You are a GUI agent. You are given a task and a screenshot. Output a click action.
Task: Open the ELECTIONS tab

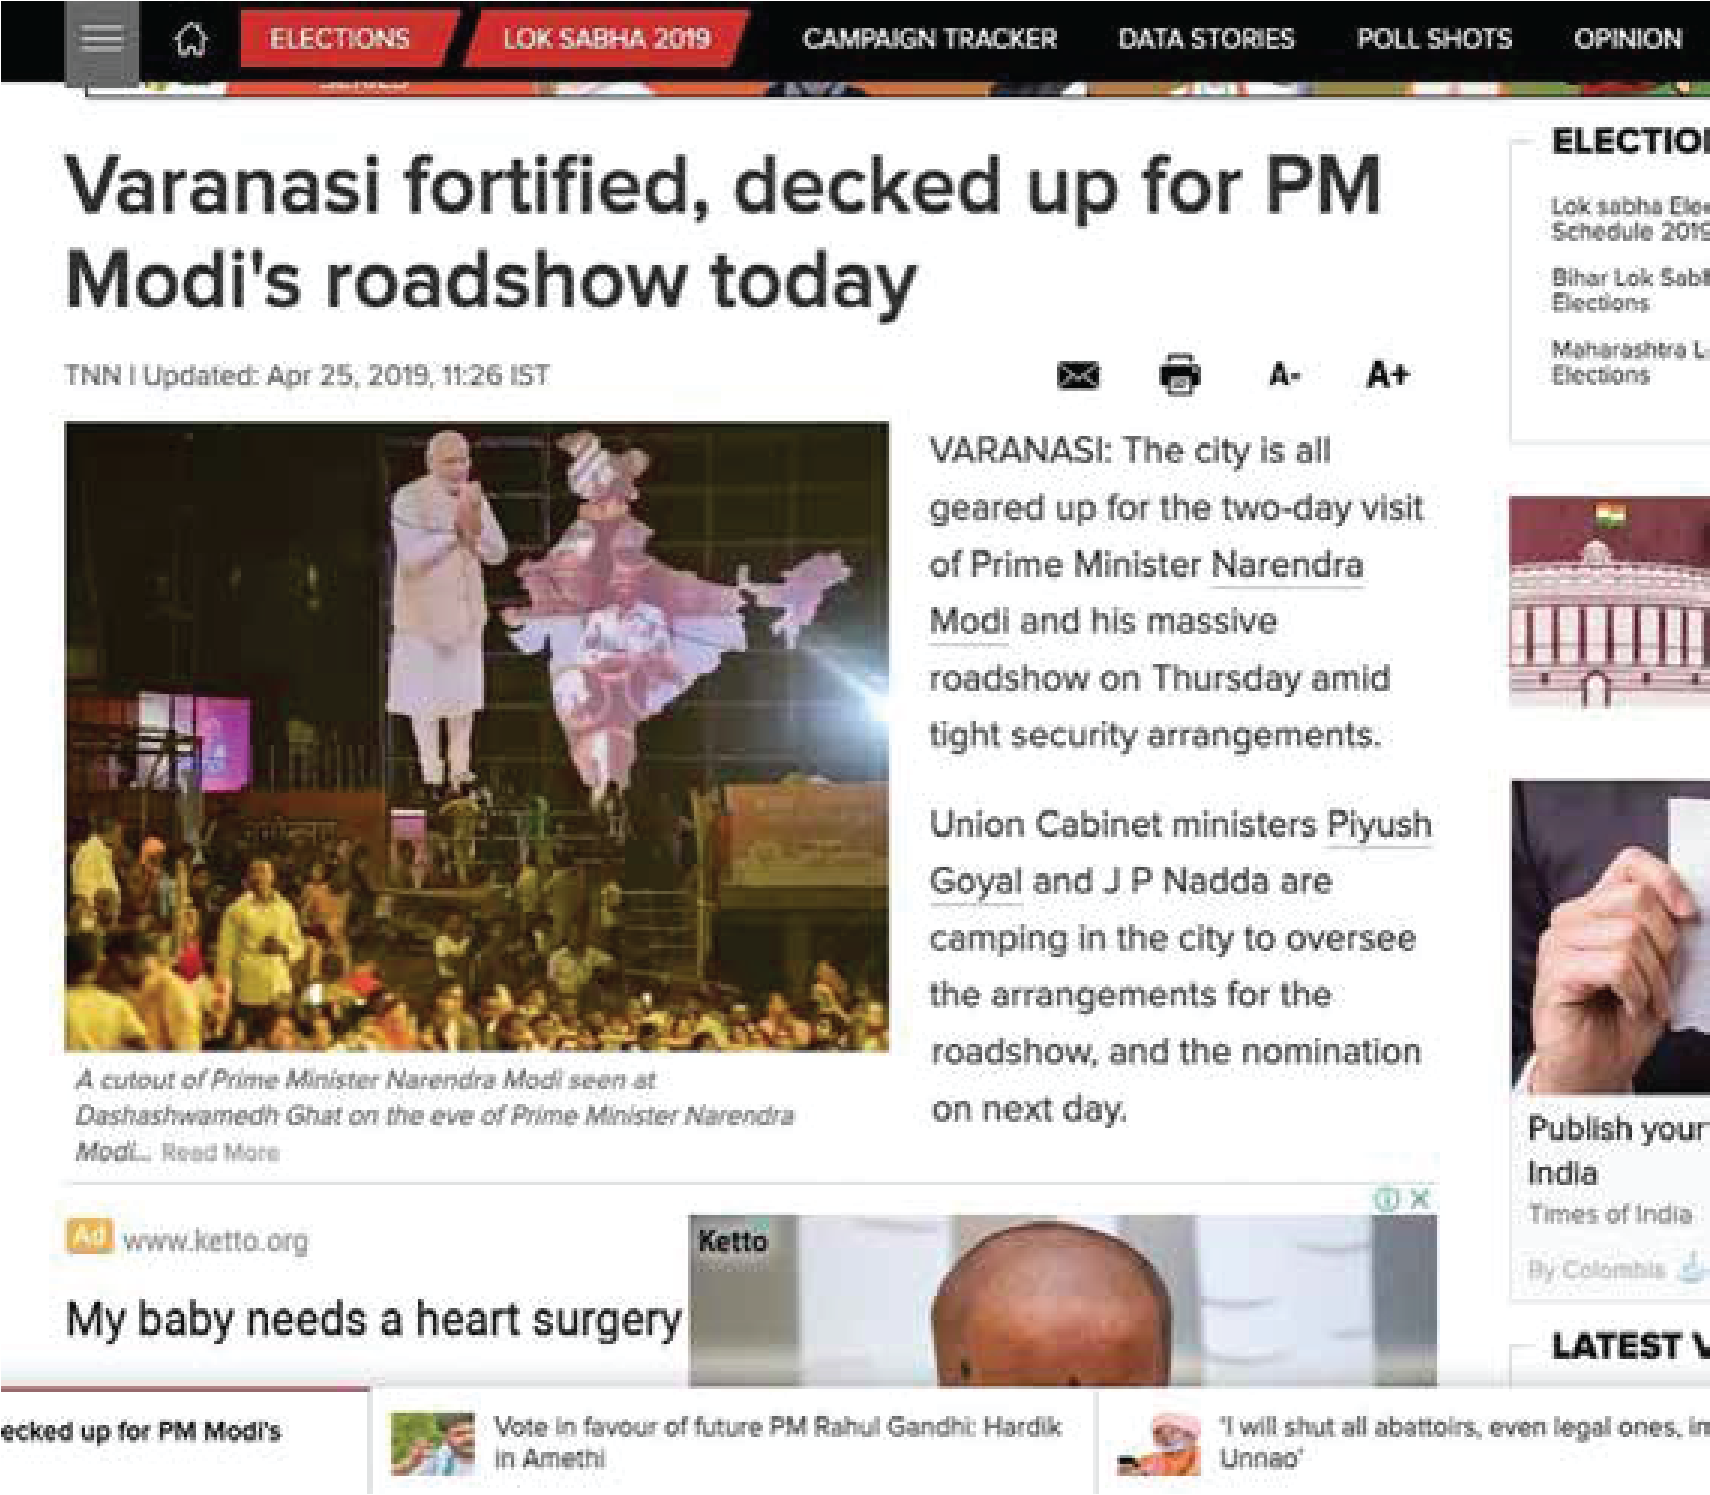pos(339,39)
